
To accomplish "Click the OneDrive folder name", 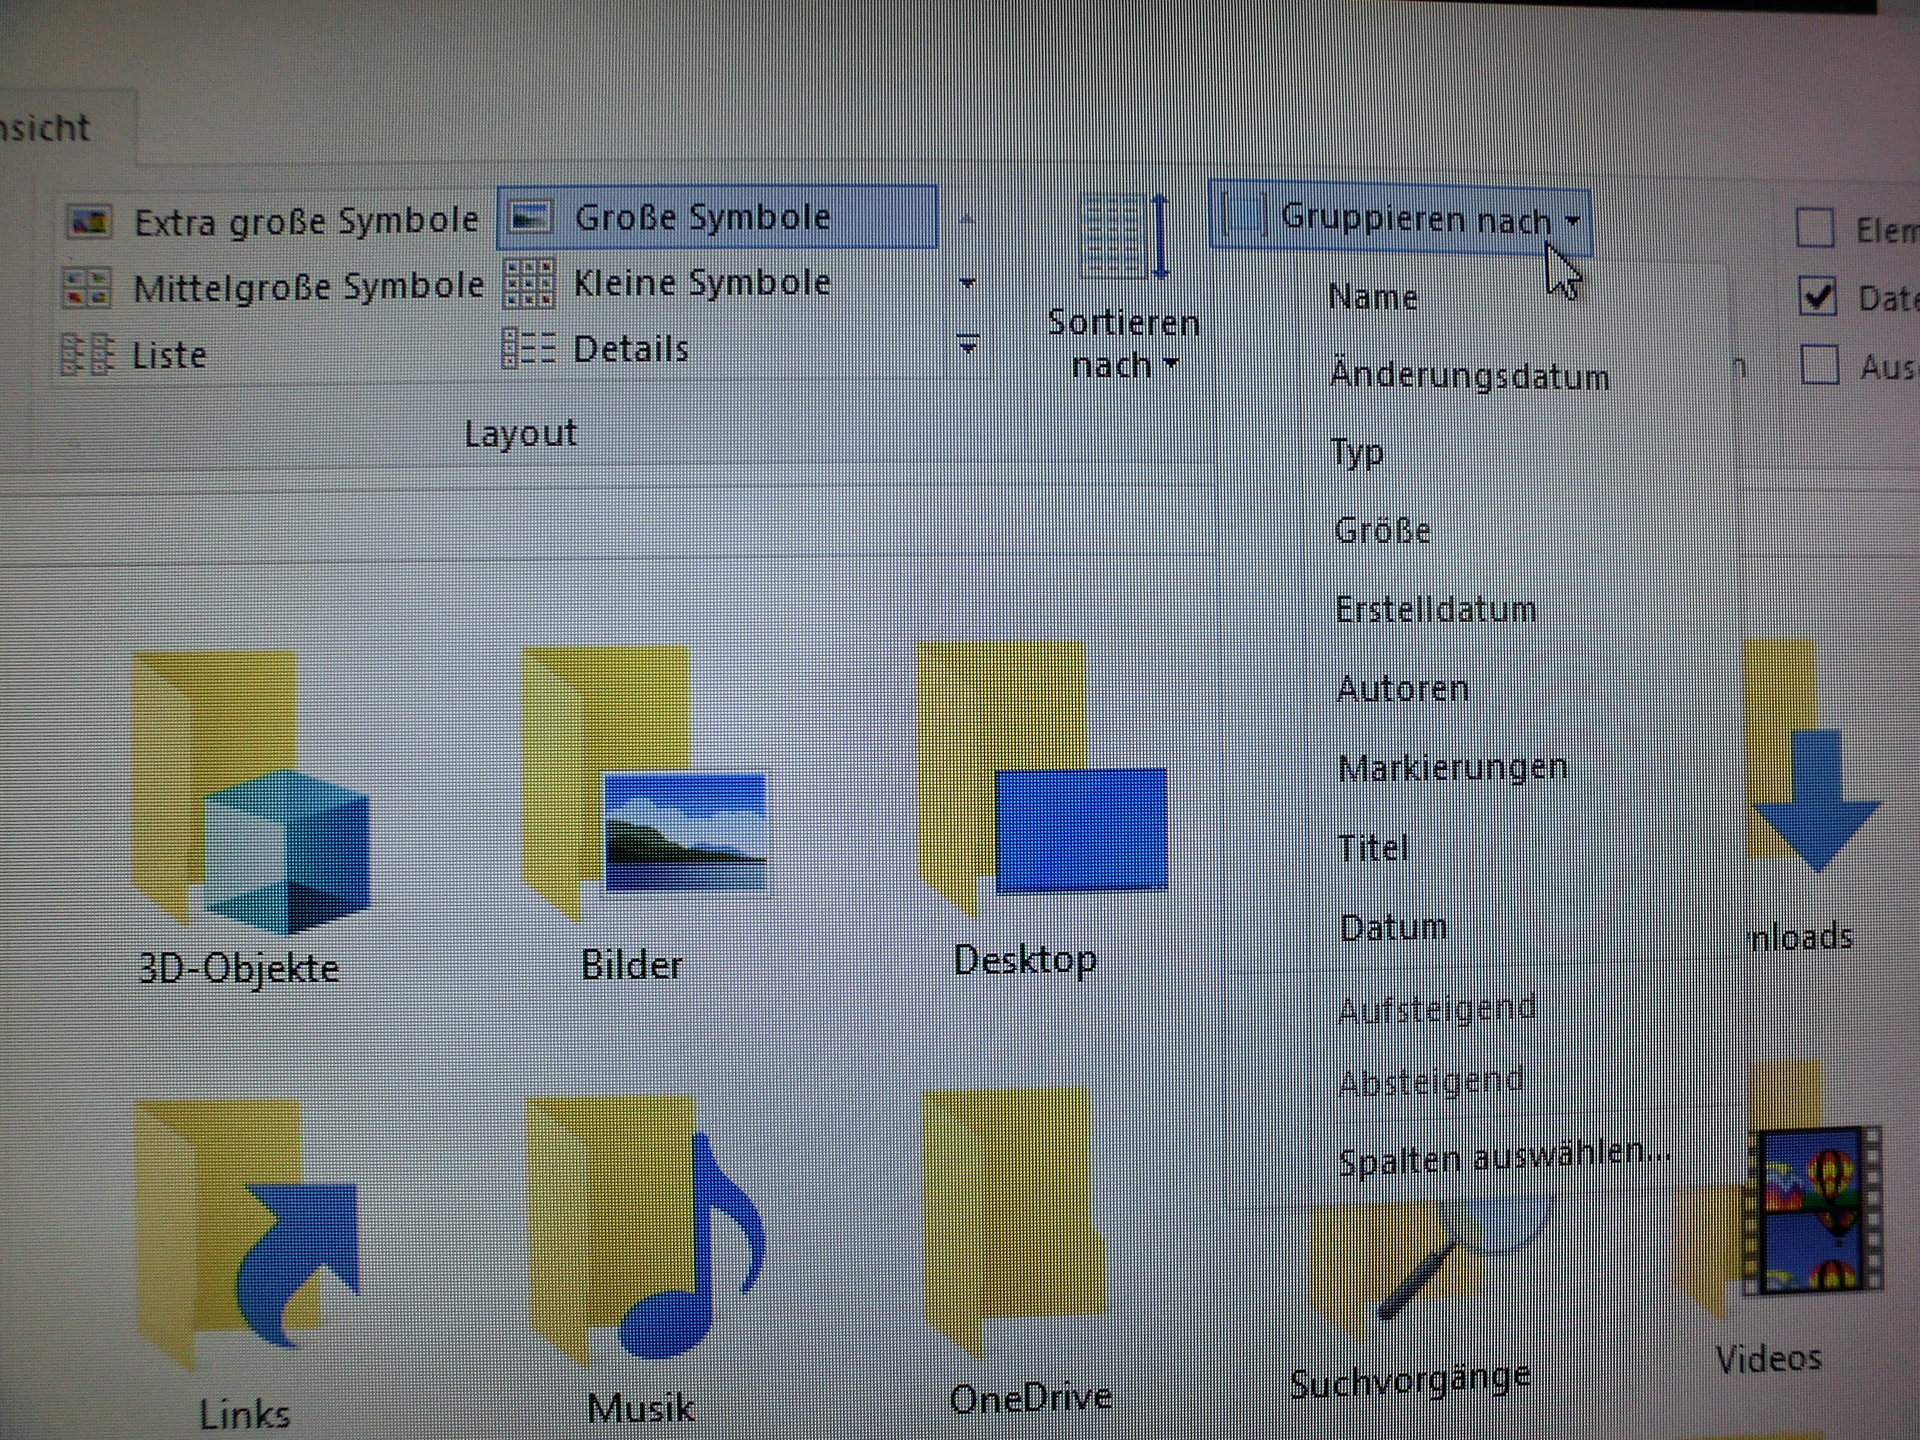I will (1031, 1398).
